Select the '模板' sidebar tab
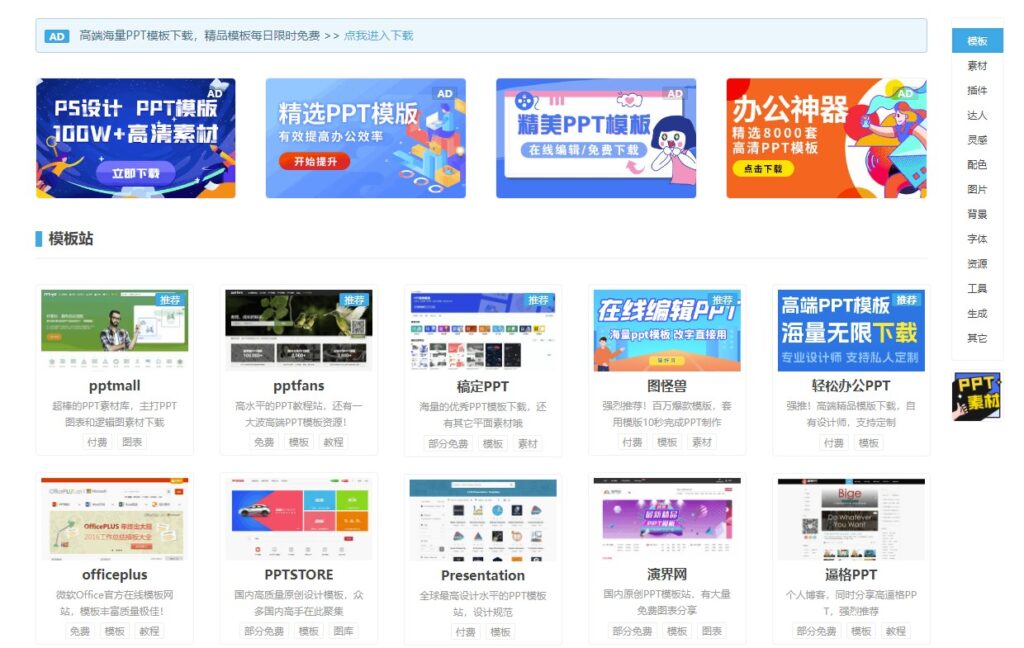The width and height of the screenshot is (1024, 648). pos(977,40)
